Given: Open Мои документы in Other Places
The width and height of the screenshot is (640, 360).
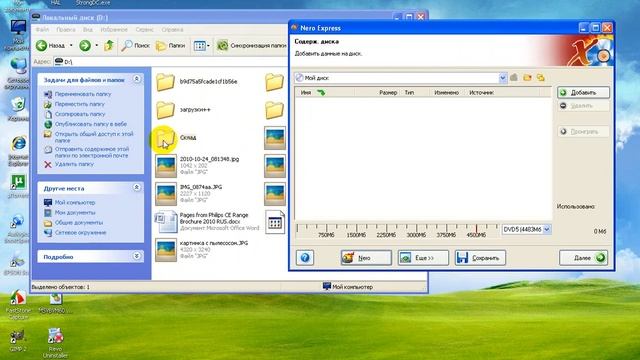Looking at the screenshot, I should pos(75,212).
